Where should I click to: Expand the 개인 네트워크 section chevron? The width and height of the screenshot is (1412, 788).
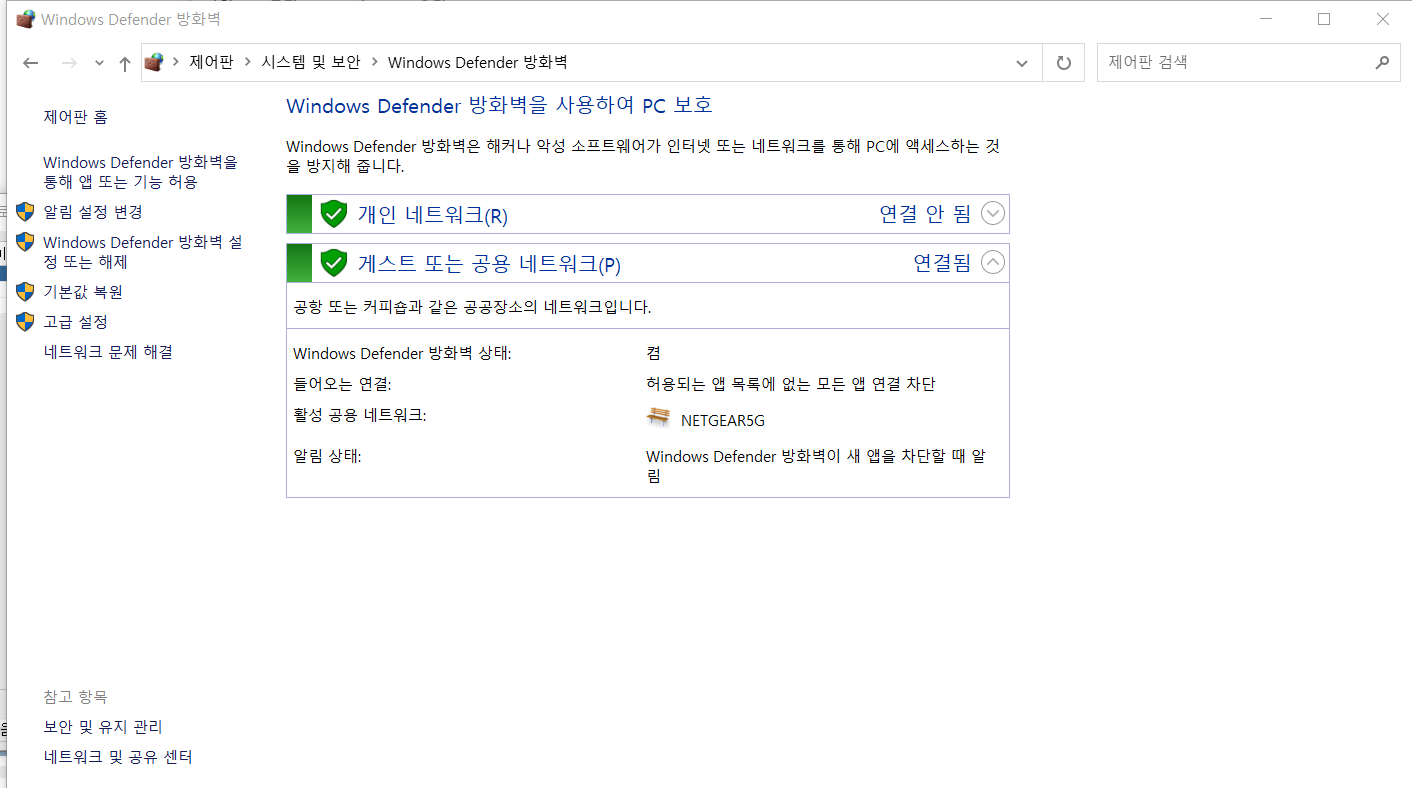[x=992, y=213]
